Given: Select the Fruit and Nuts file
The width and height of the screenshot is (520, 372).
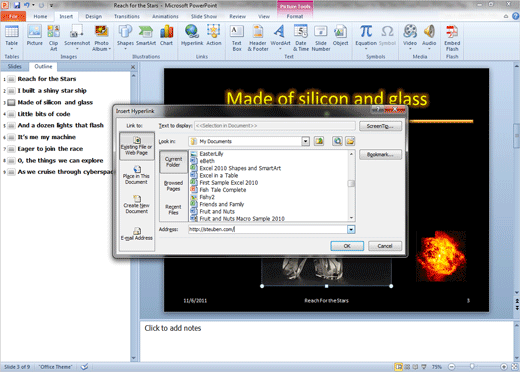Looking at the screenshot, I should point(217,211).
